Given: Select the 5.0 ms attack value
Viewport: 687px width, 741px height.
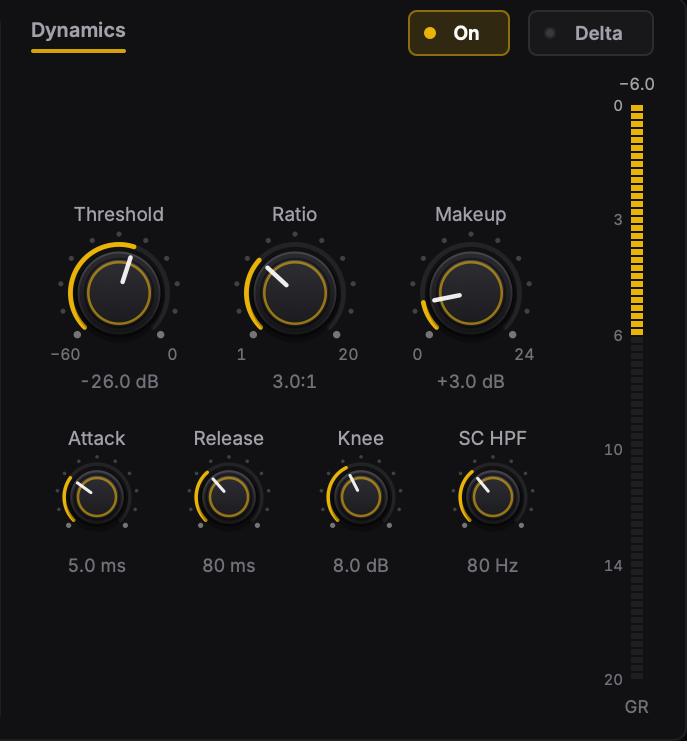Looking at the screenshot, I should coord(97,565).
